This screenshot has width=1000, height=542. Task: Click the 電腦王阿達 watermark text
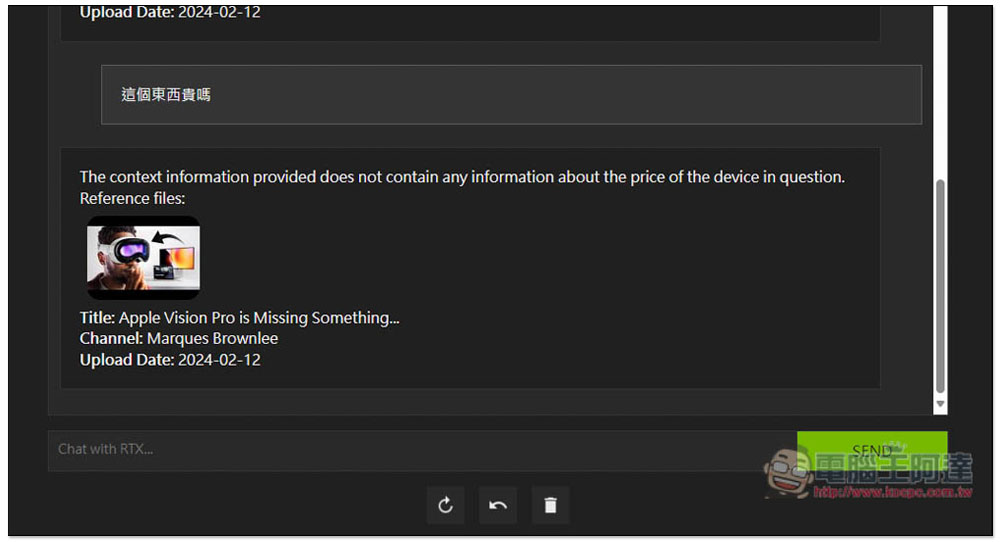(x=894, y=469)
